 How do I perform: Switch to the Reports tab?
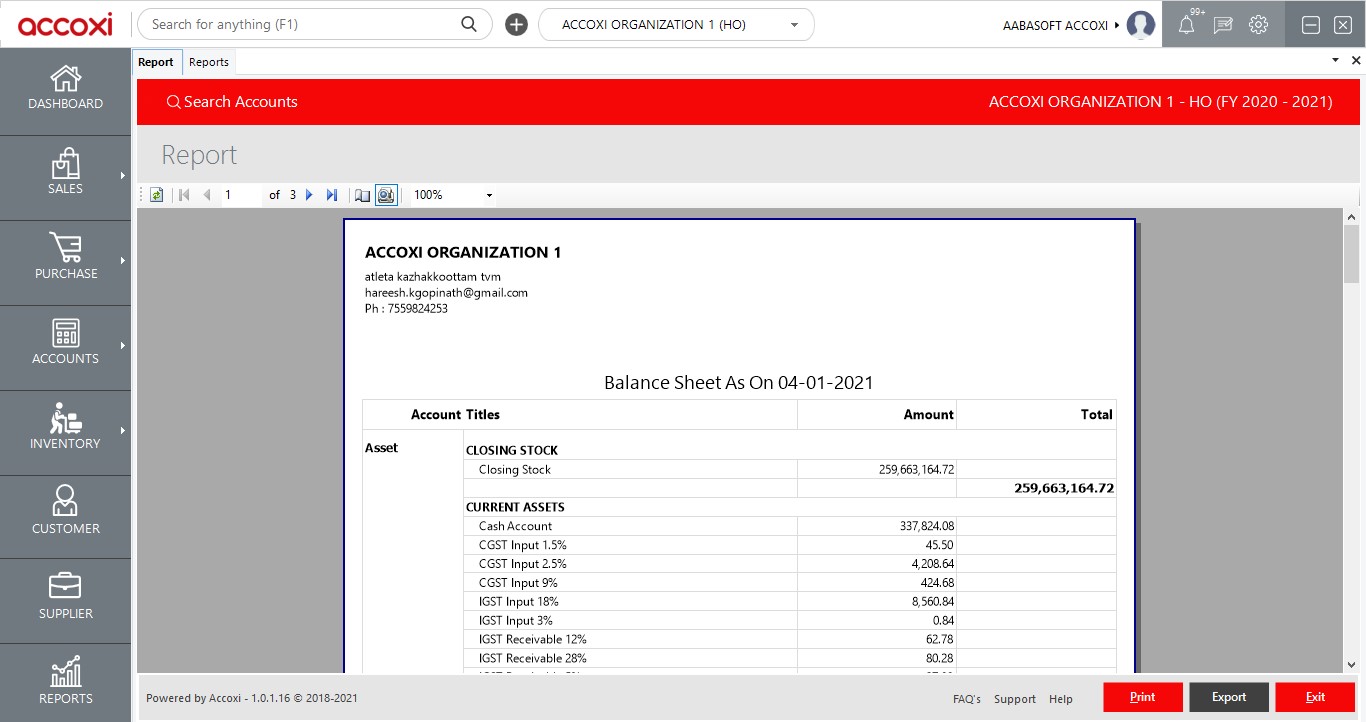(x=209, y=61)
